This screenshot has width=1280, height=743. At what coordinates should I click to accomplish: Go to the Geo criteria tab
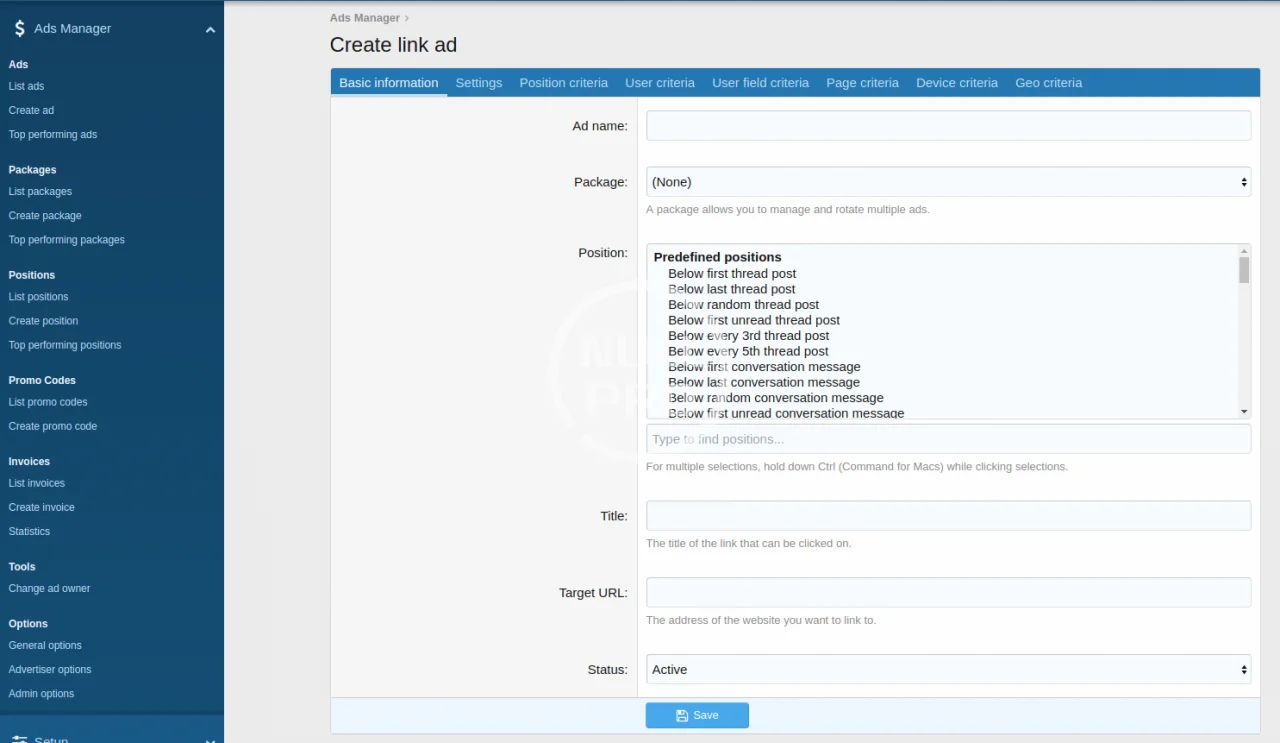(x=1048, y=83)
